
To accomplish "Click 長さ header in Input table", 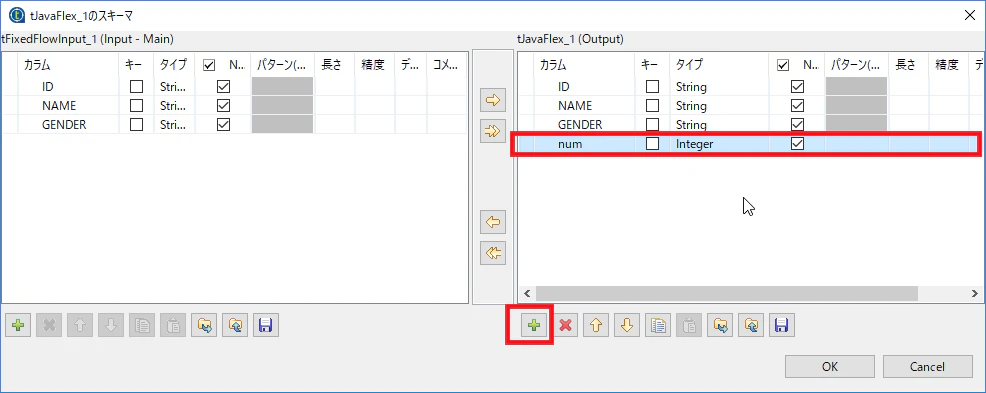I will click(334, 64).
